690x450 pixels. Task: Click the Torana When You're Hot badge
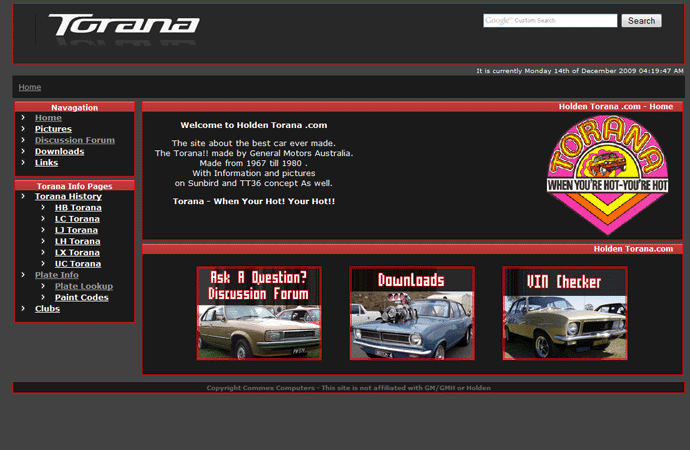pyautogui.click(x=608, y=175)
